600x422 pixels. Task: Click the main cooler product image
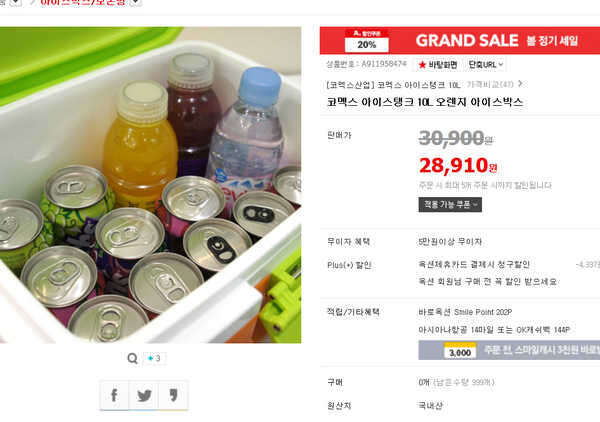point(150,185)
